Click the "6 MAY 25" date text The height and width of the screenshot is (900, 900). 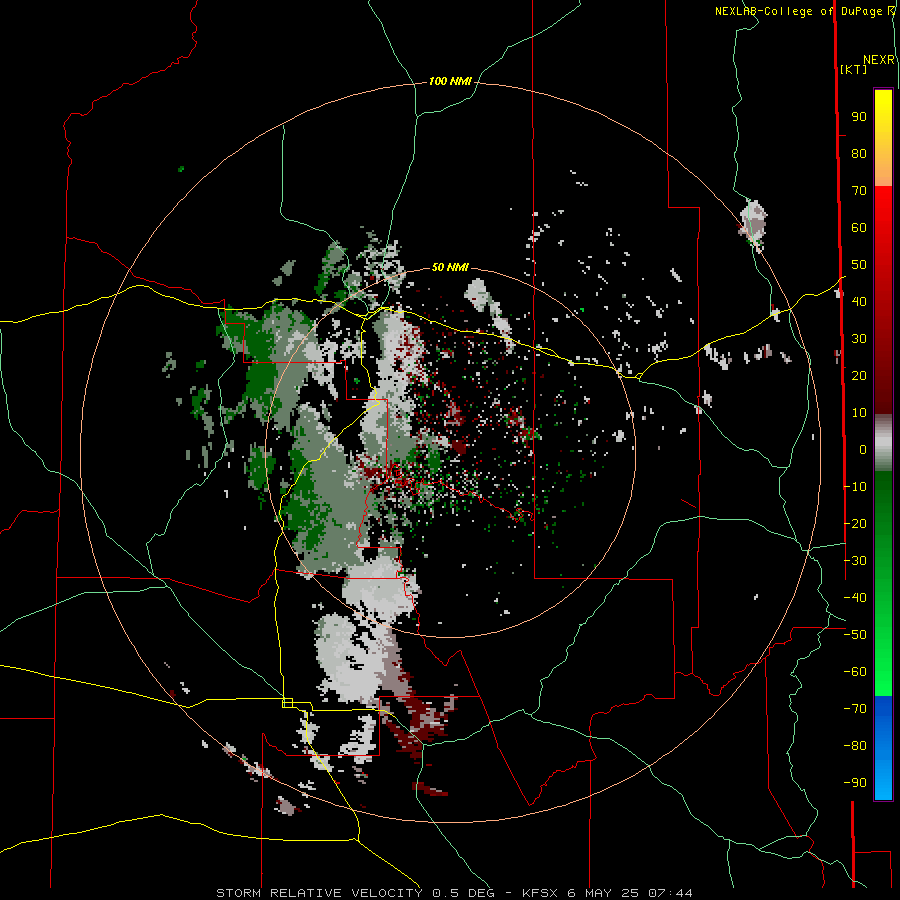coord(603,893)
